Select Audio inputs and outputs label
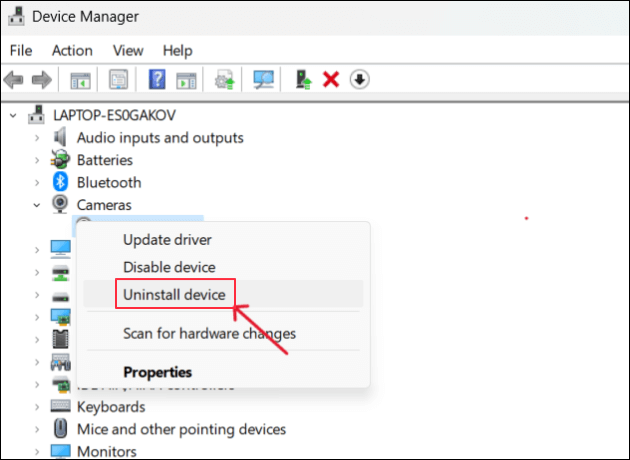This screenshot has width=630, height=460. point(160,138)
